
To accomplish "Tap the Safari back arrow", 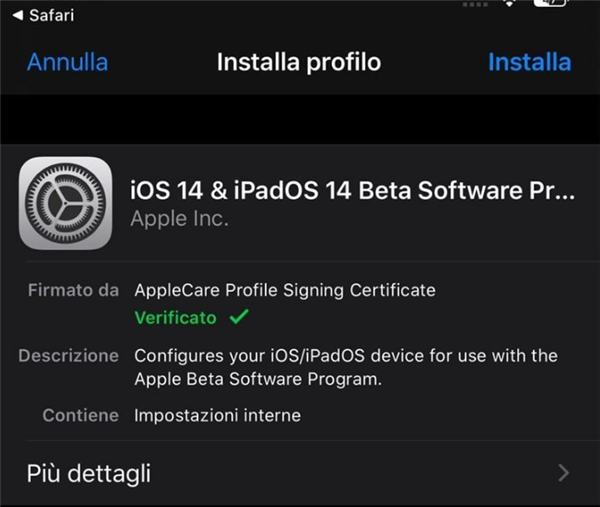I will pos(17,15).
